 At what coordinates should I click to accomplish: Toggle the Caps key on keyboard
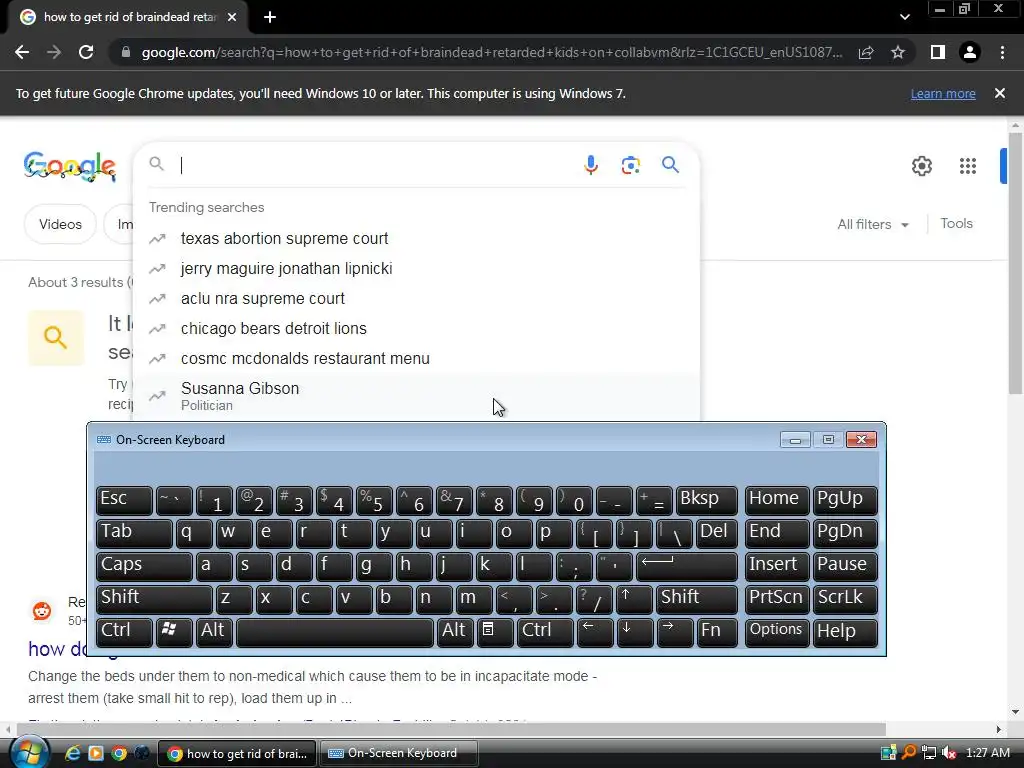[x=144, y=566]
